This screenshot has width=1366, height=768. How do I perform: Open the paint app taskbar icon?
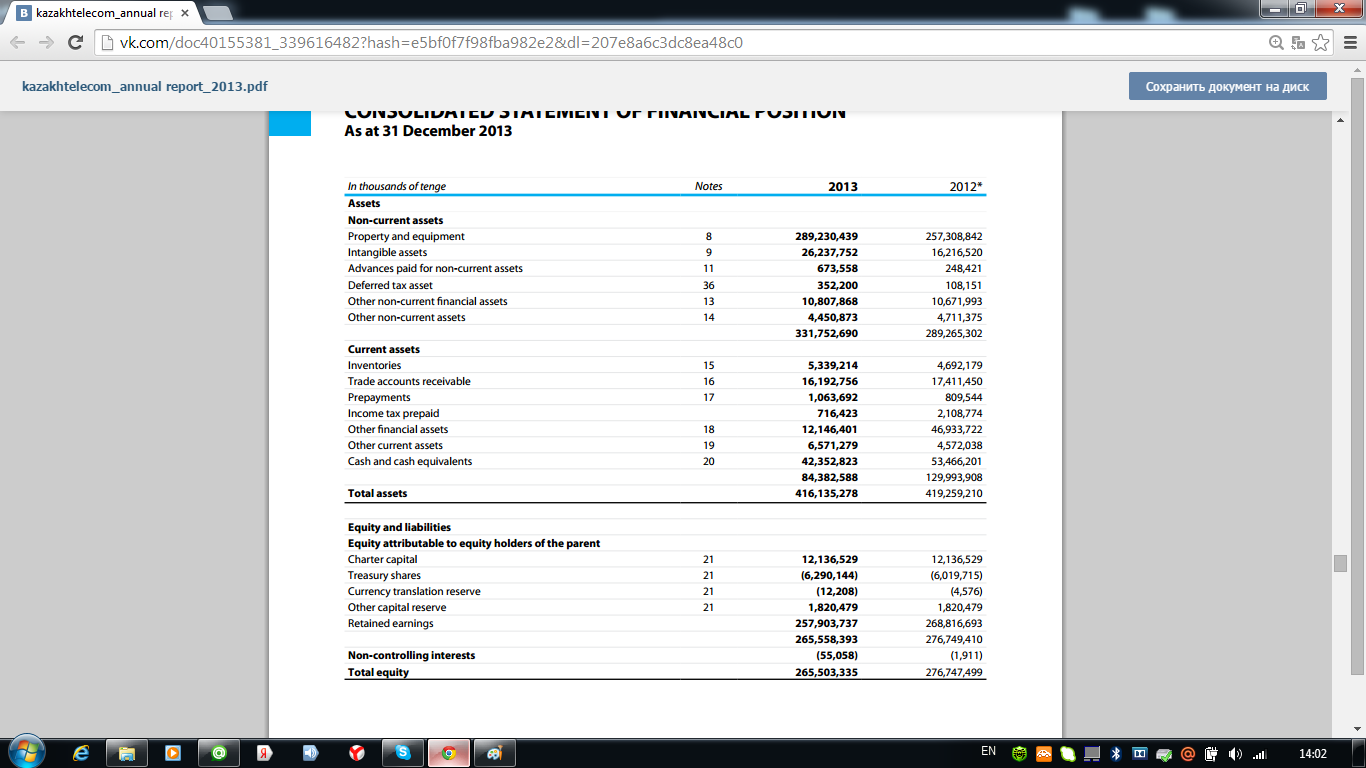(495, 753)
